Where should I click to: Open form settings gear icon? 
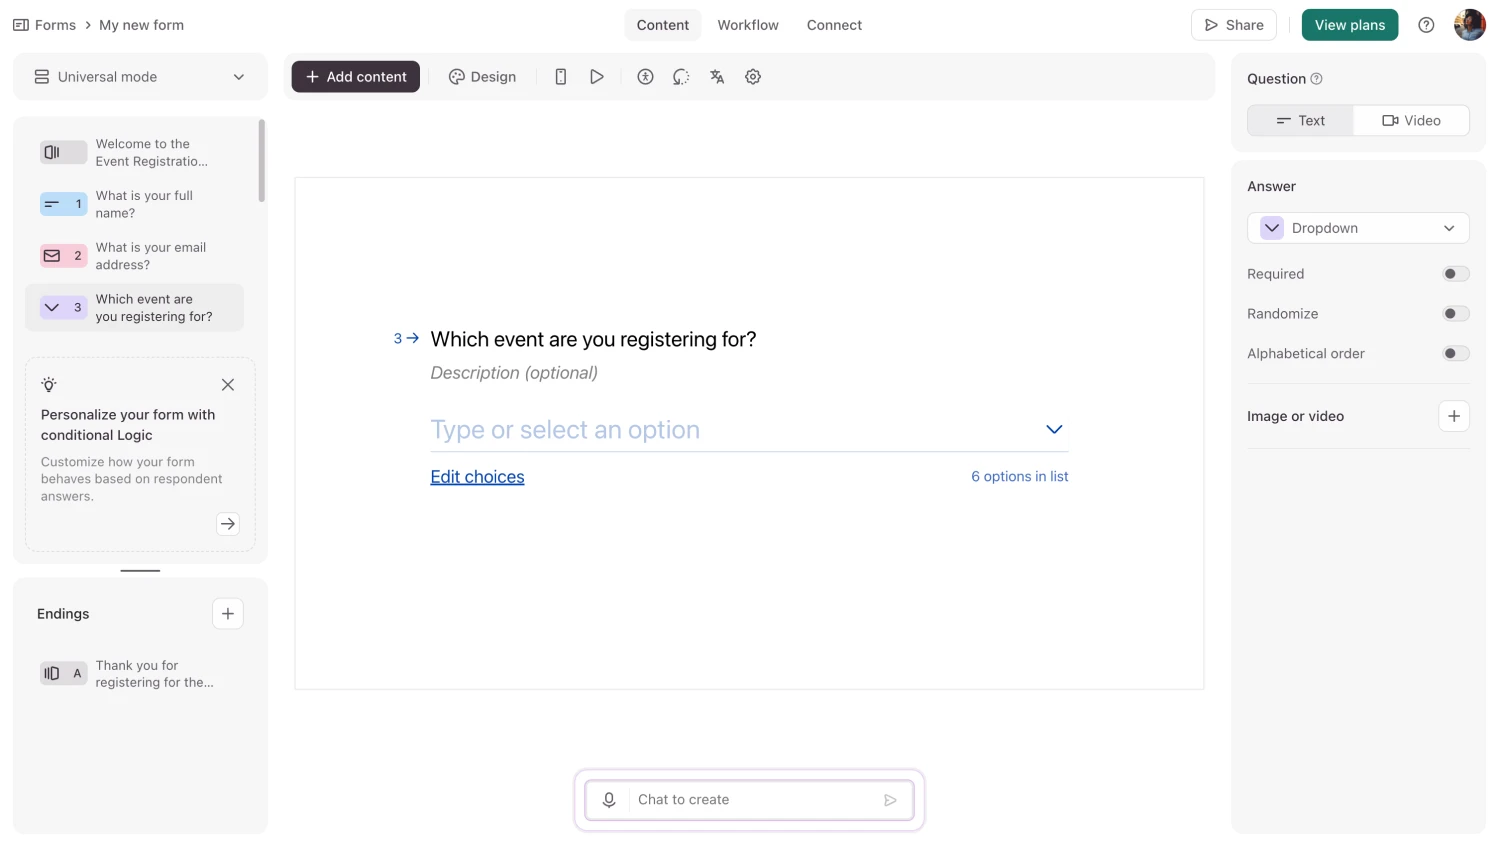(x=753, y=76)
